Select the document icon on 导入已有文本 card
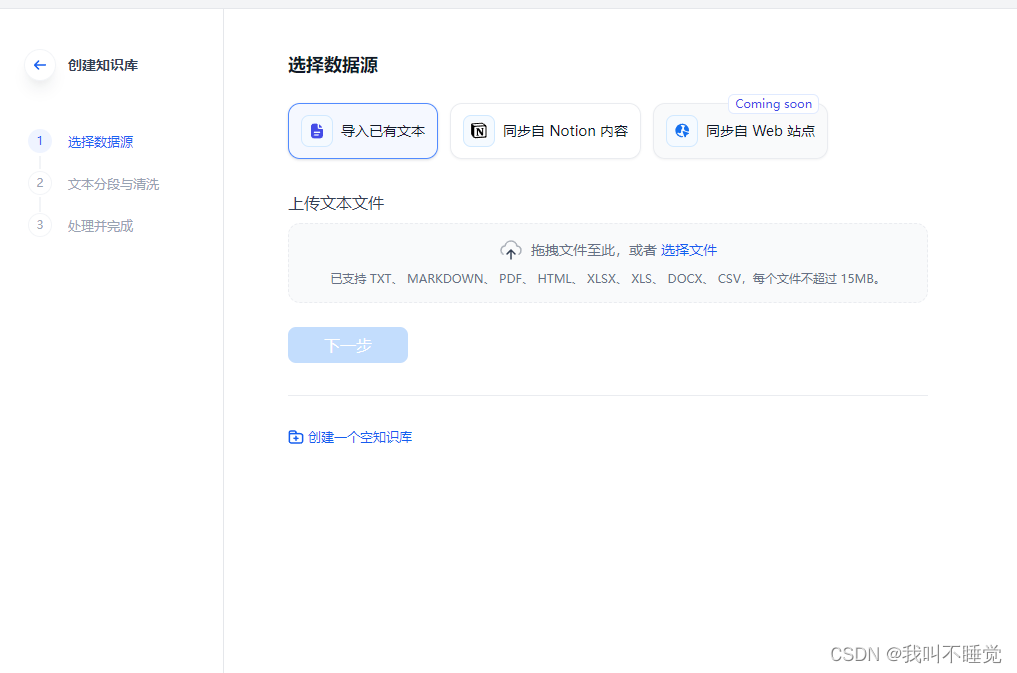The width and height of the screenshot is (1017, 673). point(316,130)
